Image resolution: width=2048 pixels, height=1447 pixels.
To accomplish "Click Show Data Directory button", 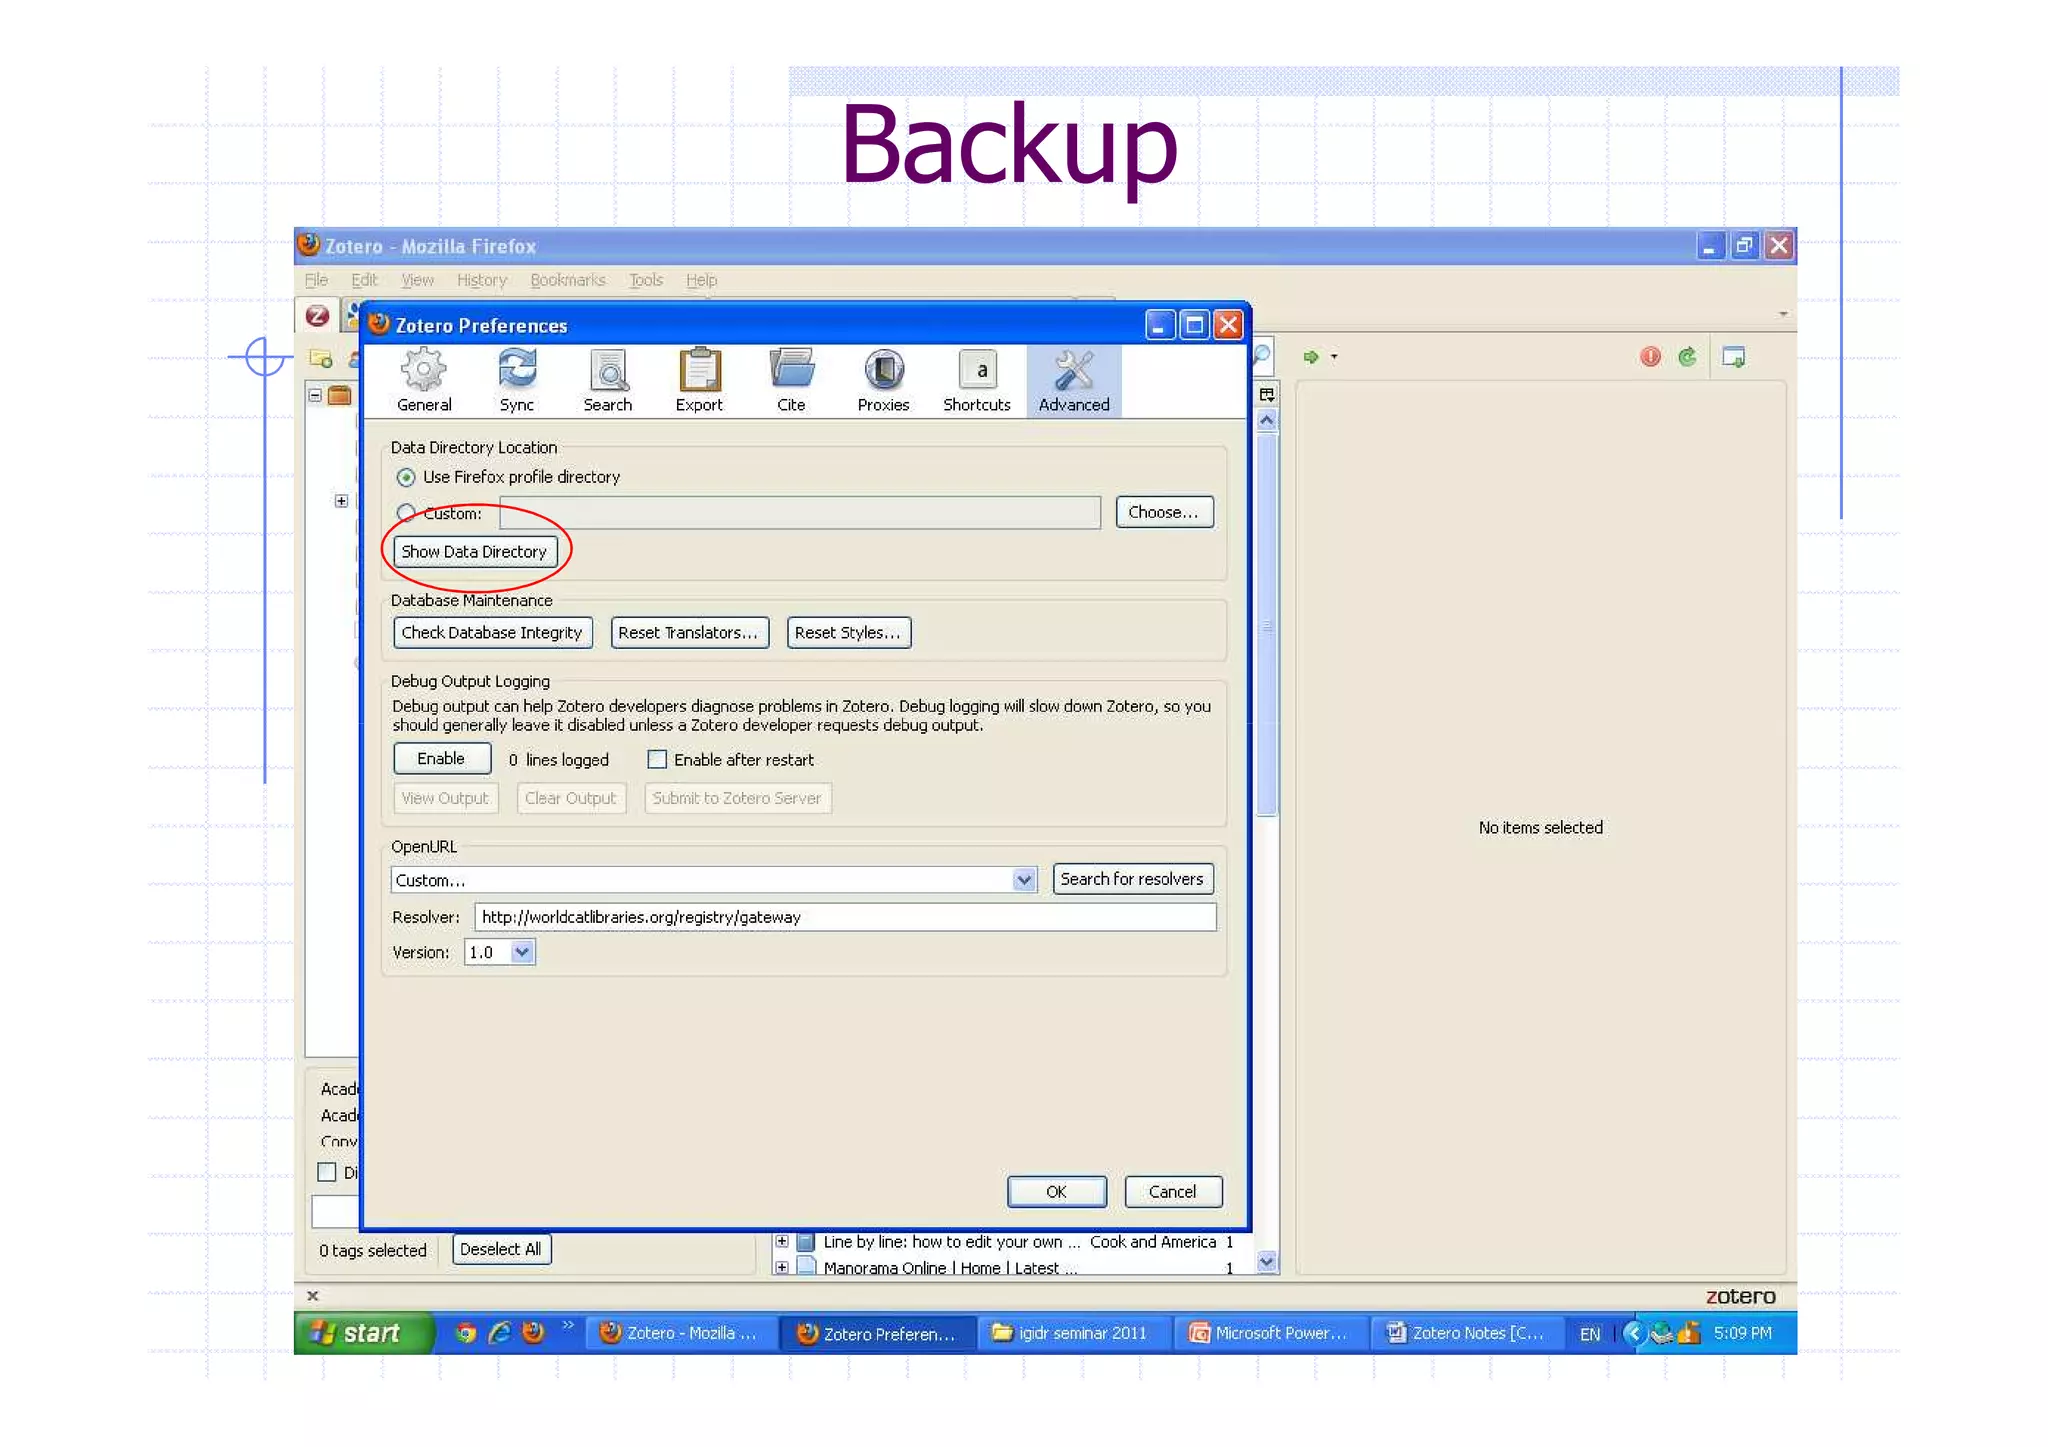I will (x=474, y=552).
